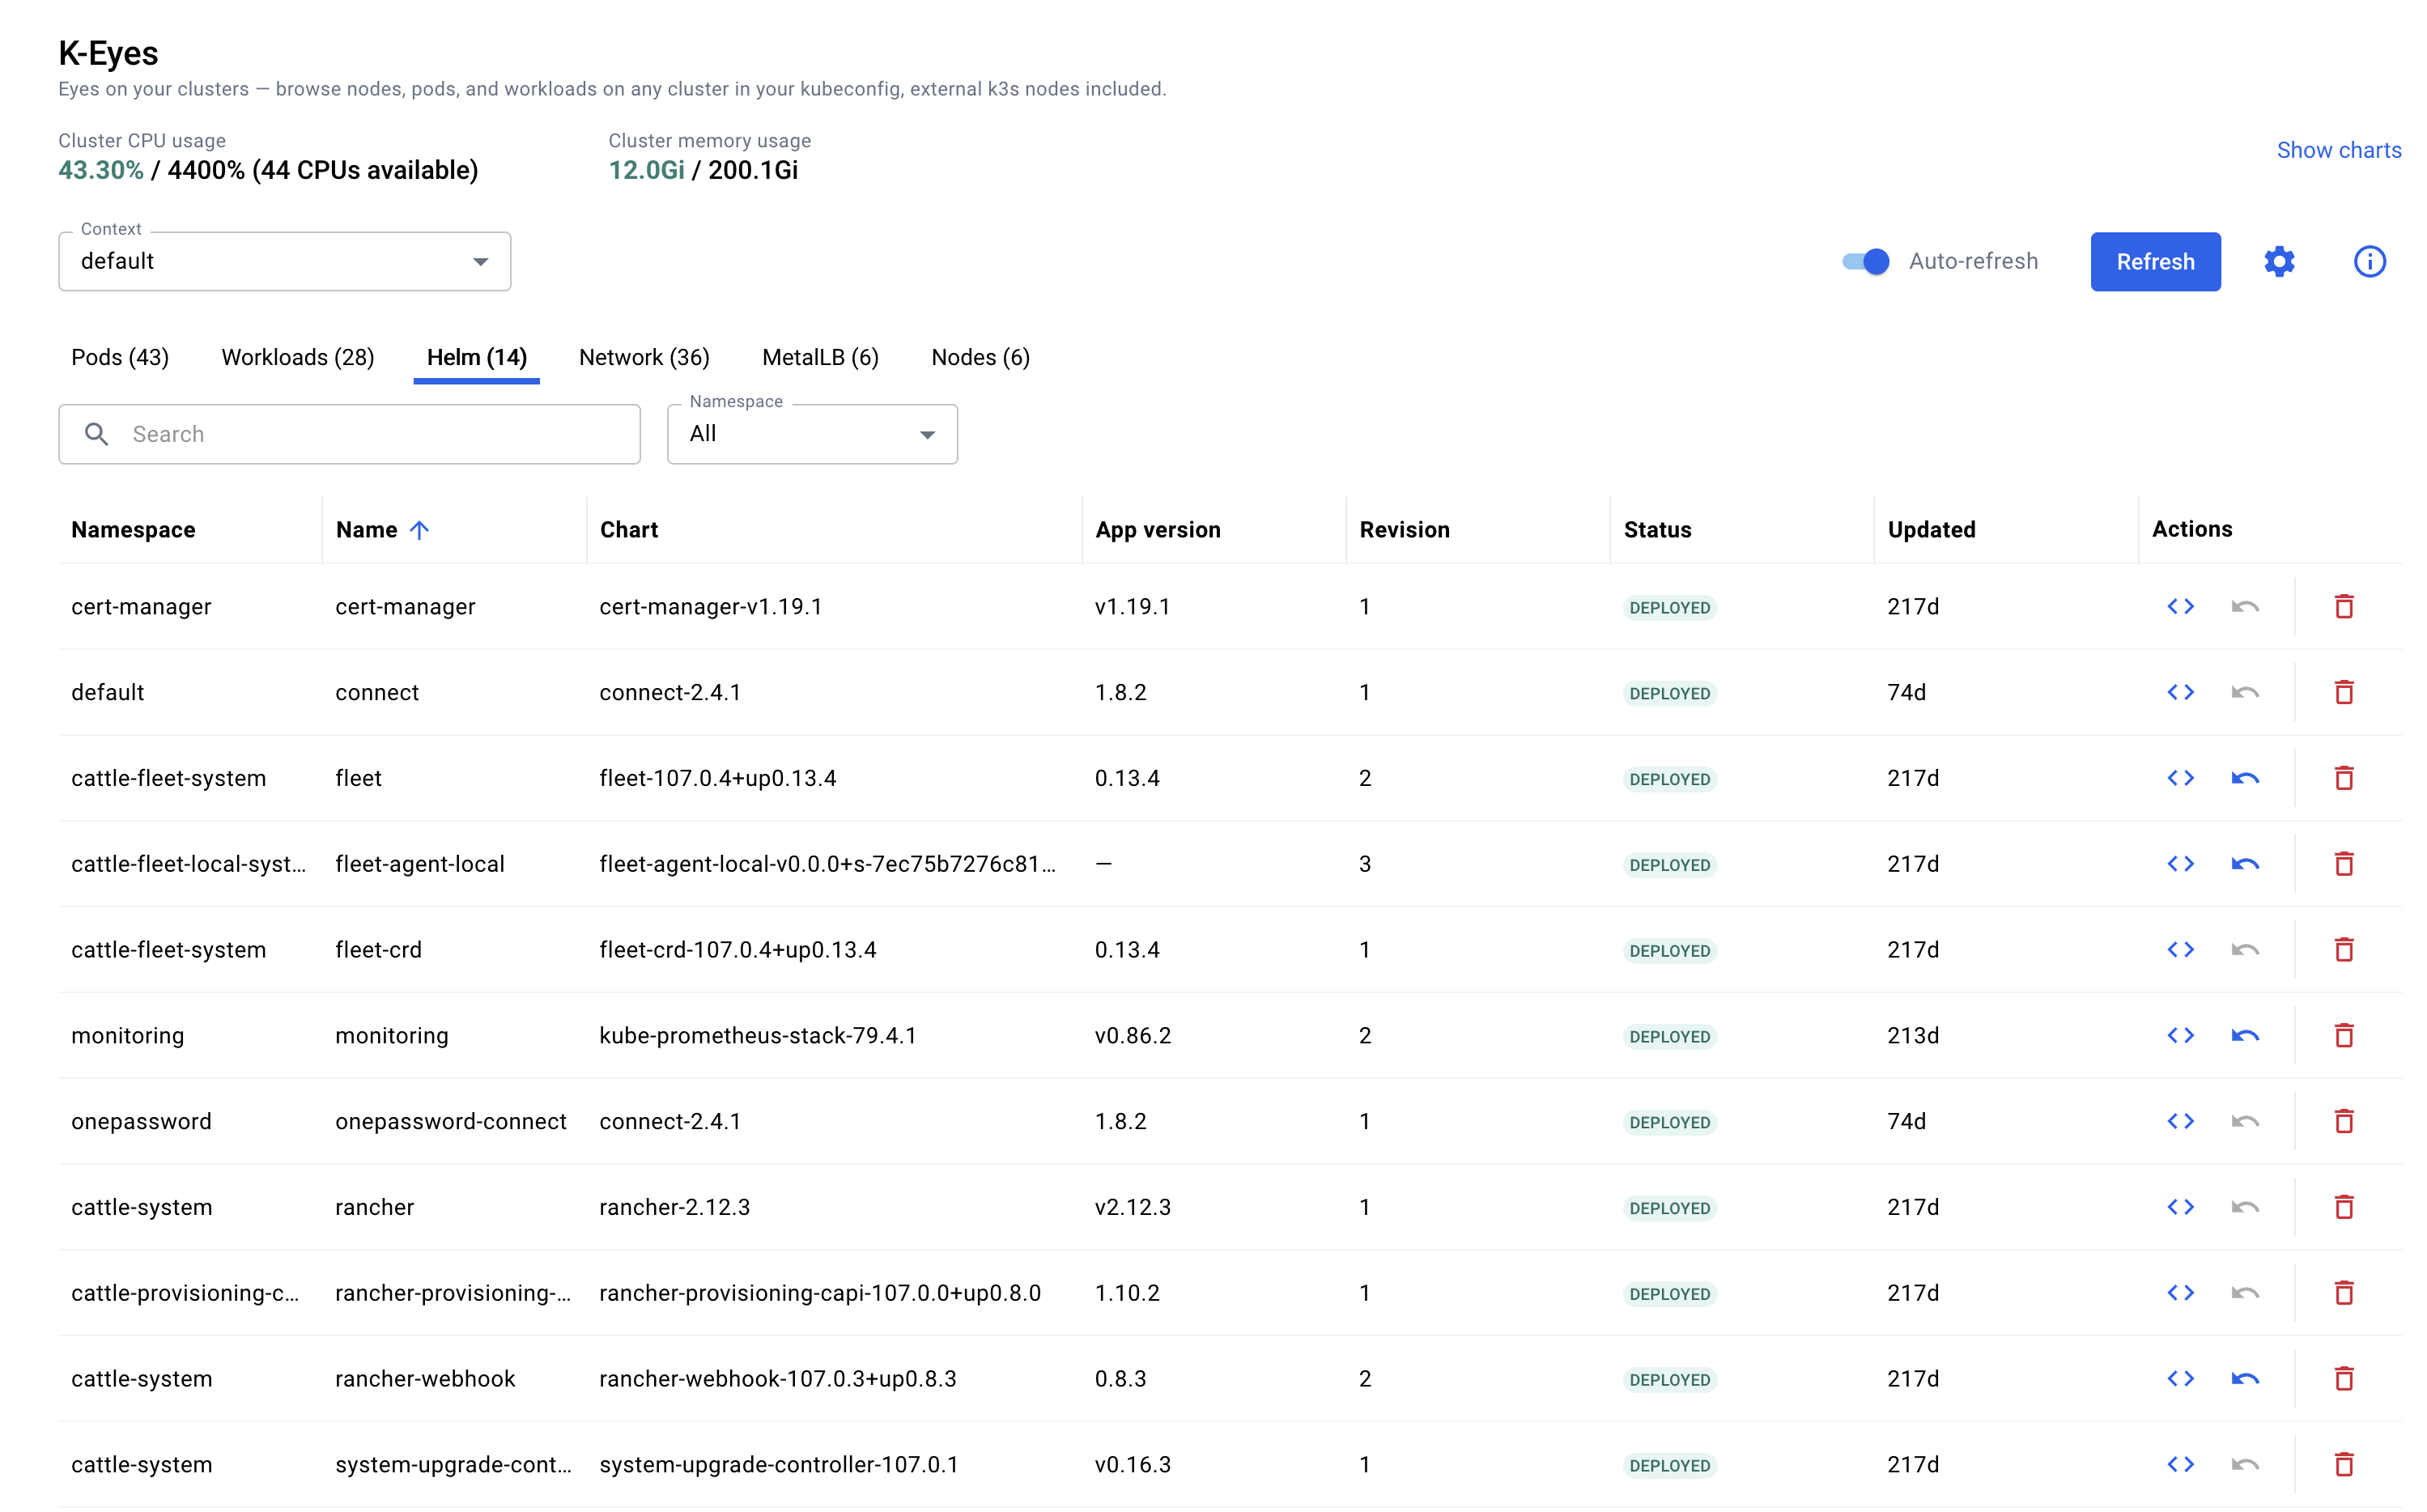This screenshot has height=1512, width=2427.
Task: Sort by the App version column header
Action: (1158, 530)
